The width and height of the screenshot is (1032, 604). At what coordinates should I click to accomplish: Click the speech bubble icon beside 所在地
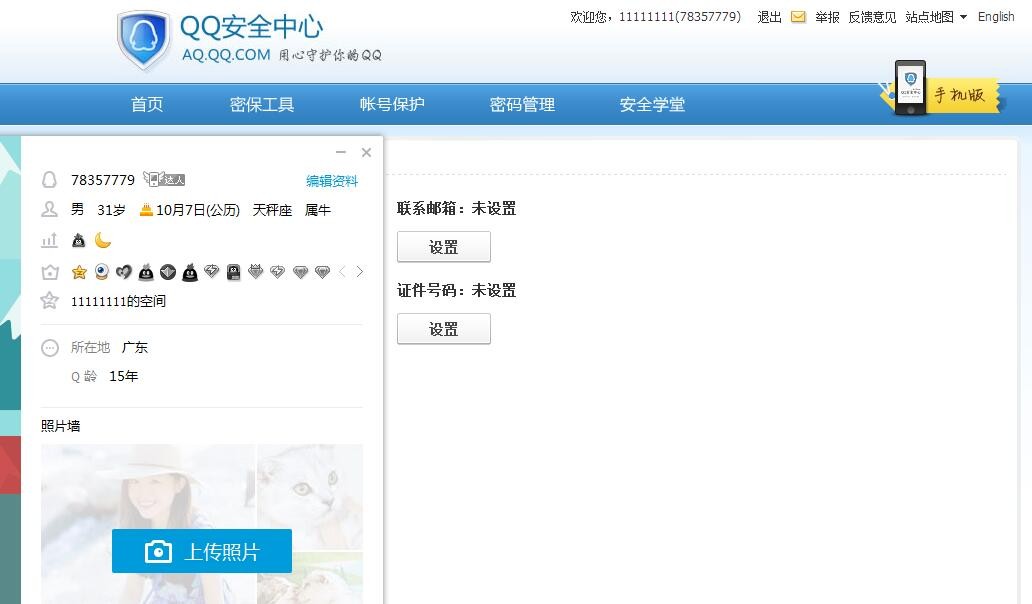coord(50,347)
